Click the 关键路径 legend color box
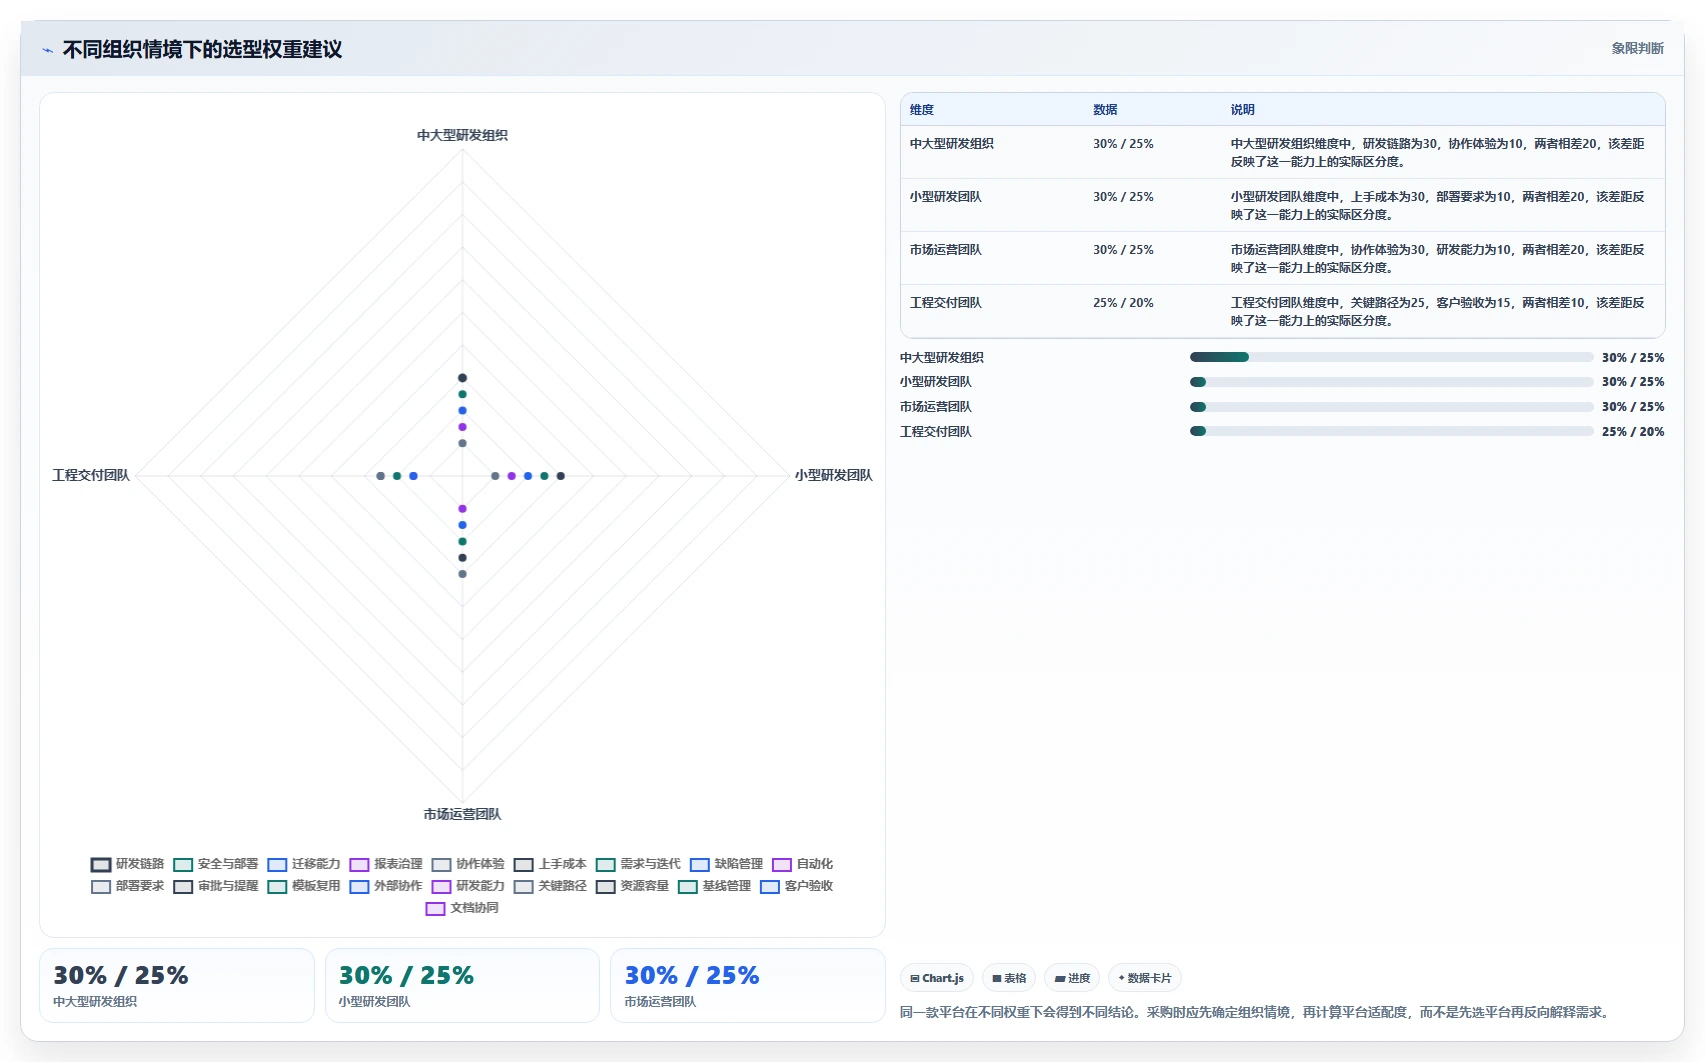The image size is (1705, 1062). coord(523,887)
